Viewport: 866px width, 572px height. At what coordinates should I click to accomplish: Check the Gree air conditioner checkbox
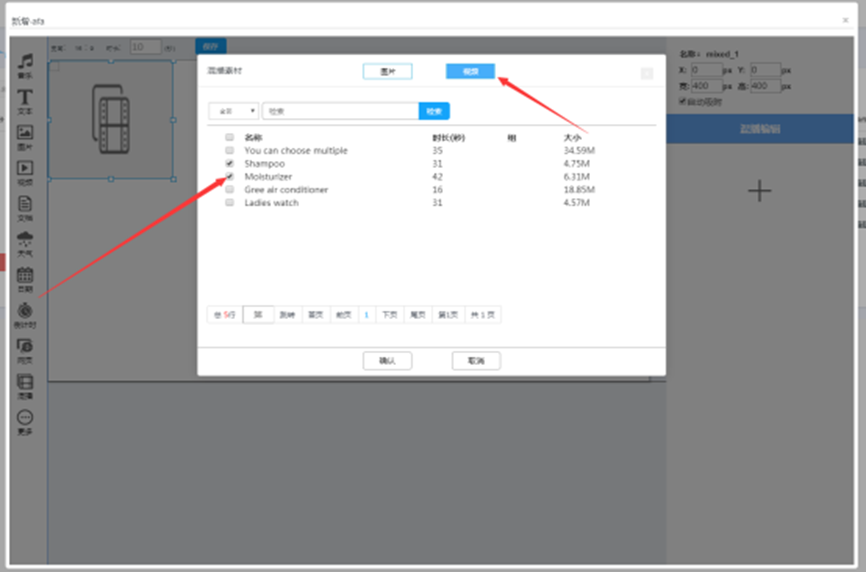pyautogui.click(x=230, y=189)
